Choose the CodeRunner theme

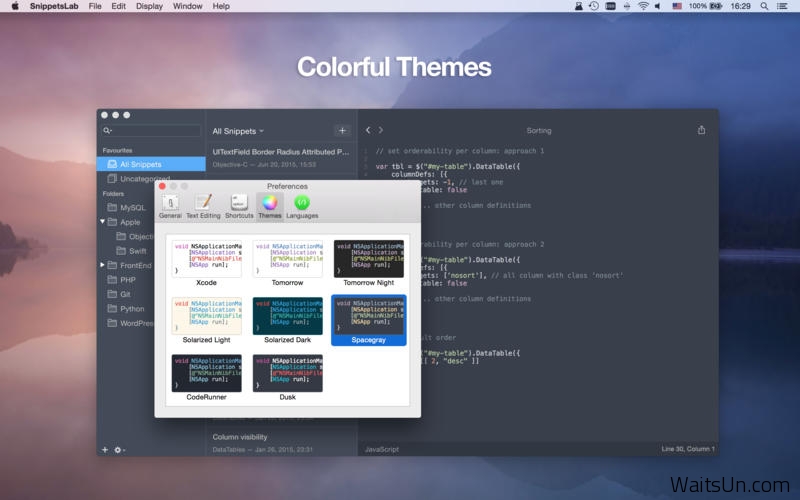pyautogui.click(x=207, y=378)
